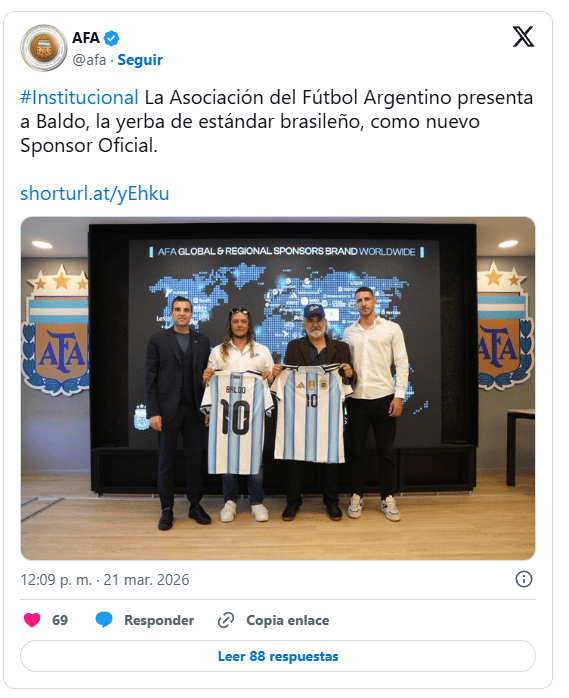Screen dimensions: 569x698
Task: Click the tweet timestamp 12:09 p. m.
Action: pyautogui.click(x=56, y=580)
